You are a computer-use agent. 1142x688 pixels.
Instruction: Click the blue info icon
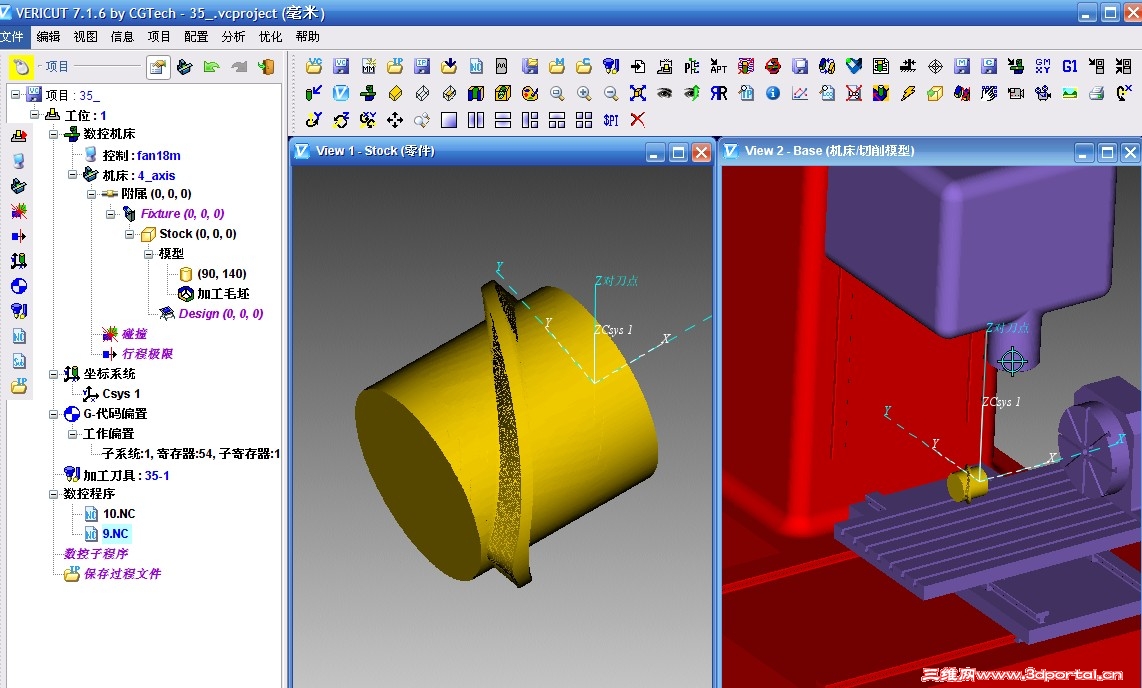point(773,93)
